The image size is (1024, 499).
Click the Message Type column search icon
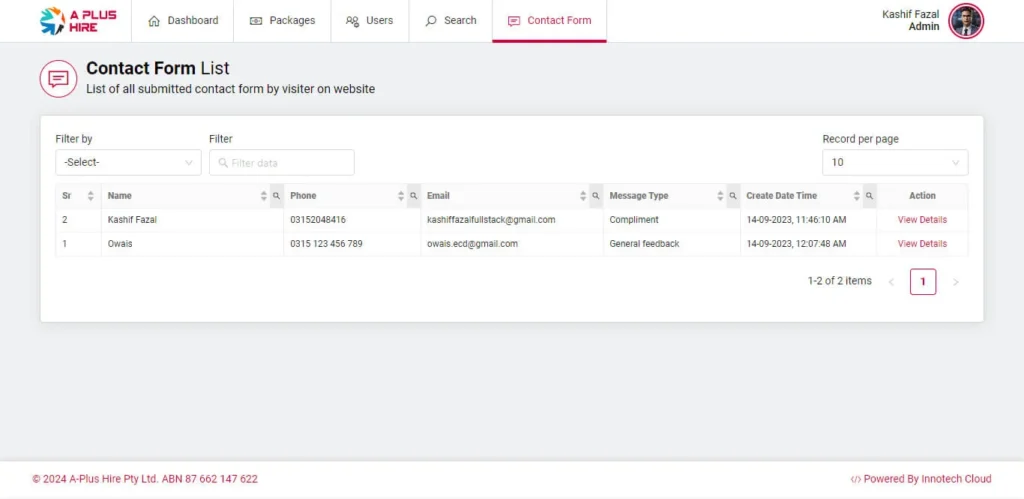pyautogui.click(x=732, y=196)
